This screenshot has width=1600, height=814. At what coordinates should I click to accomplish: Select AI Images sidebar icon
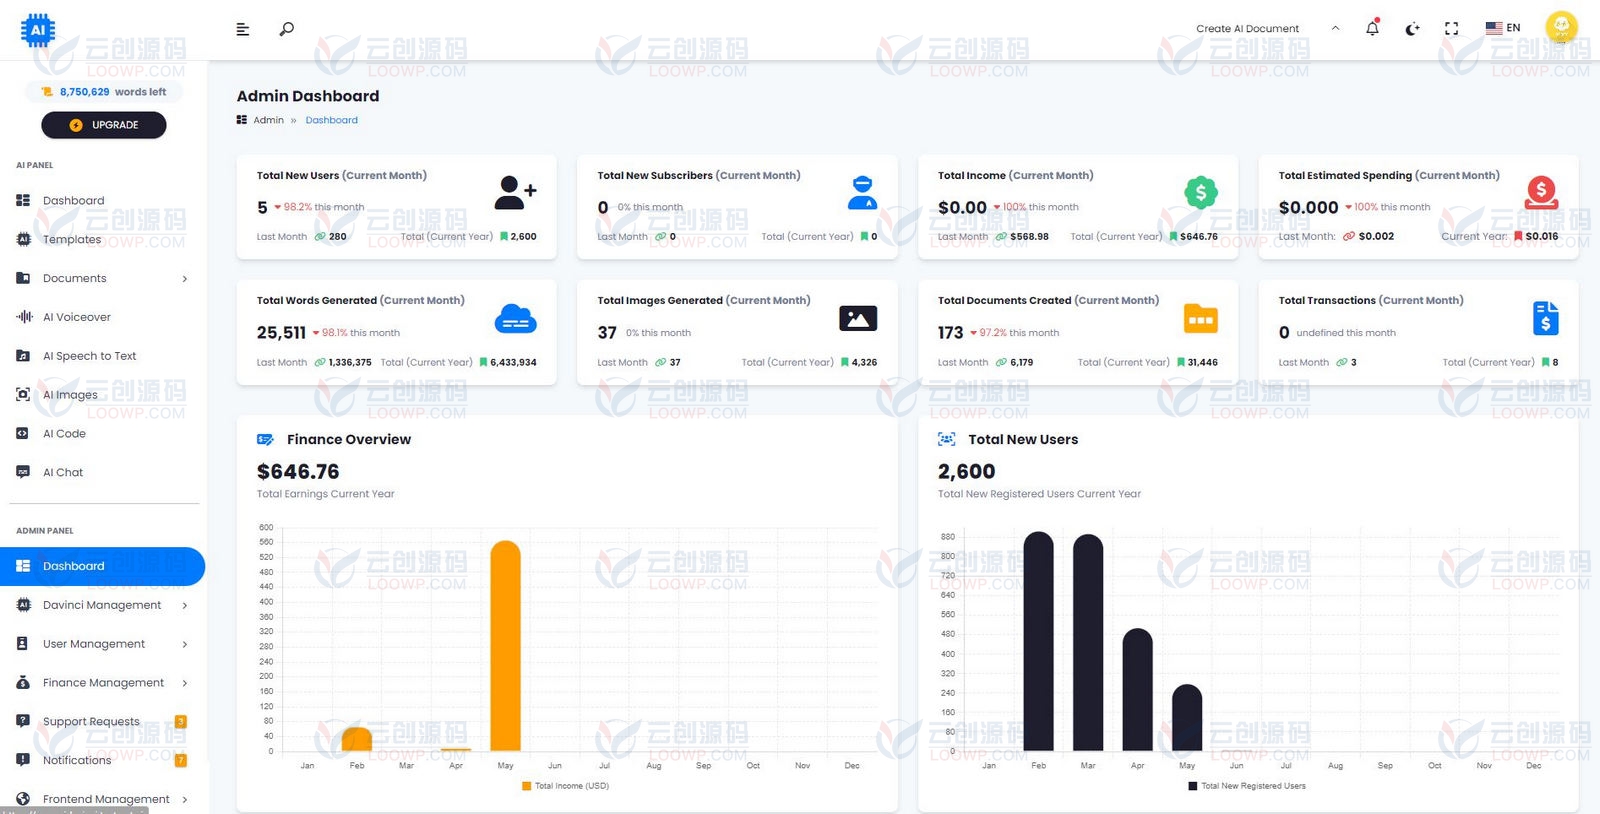(23, 394)
